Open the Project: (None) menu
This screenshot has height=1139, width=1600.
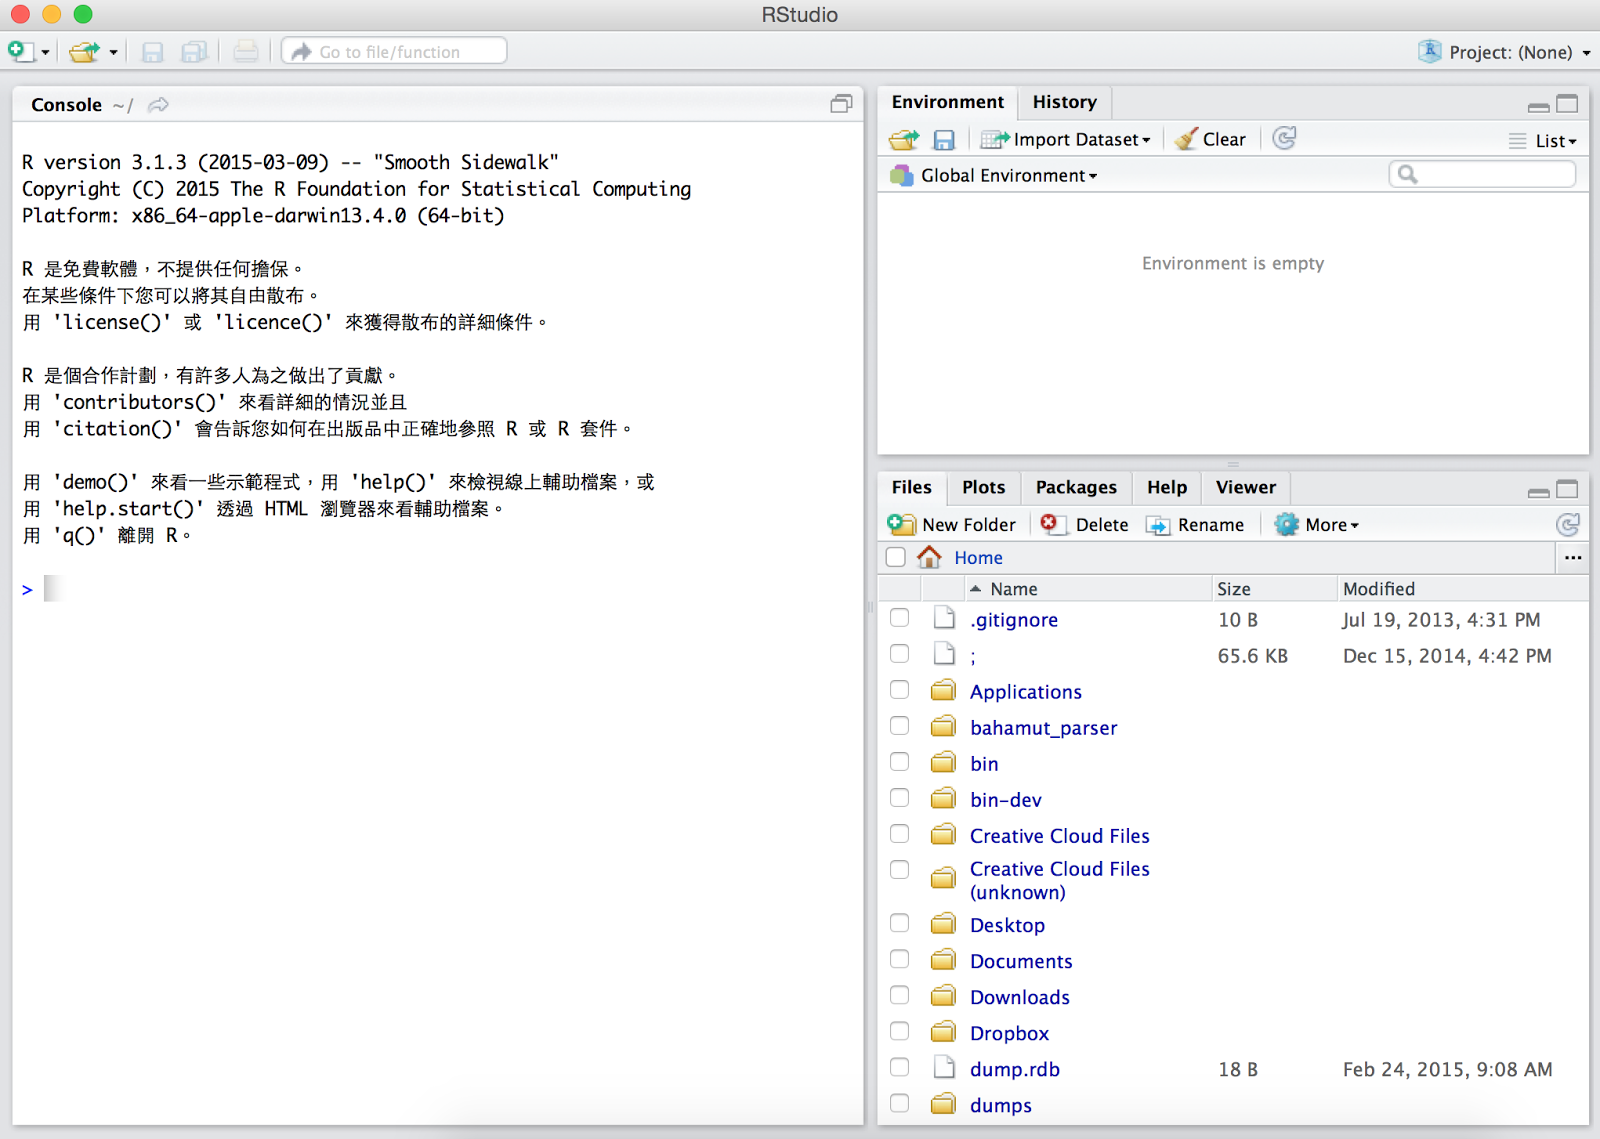[1504, 52]
